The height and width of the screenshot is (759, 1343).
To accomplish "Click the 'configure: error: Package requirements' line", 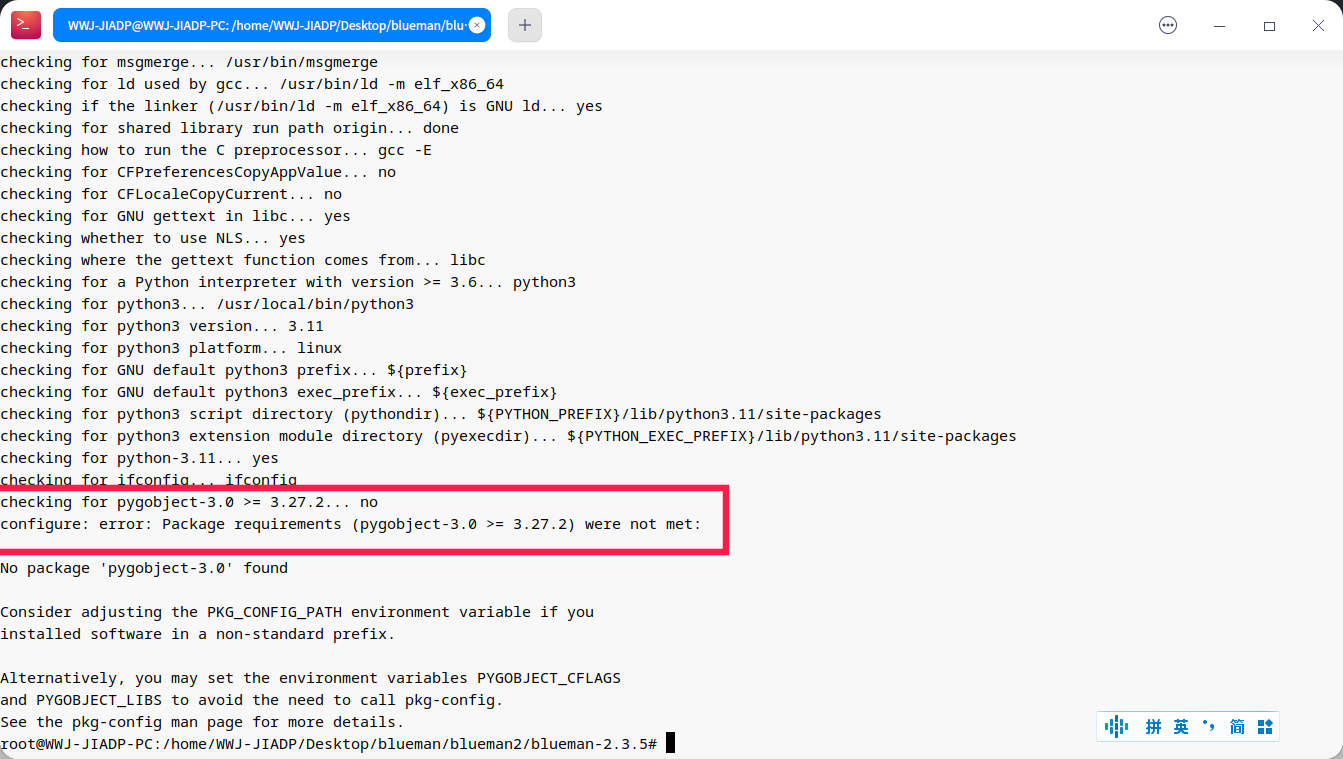I will pos(350,524).
